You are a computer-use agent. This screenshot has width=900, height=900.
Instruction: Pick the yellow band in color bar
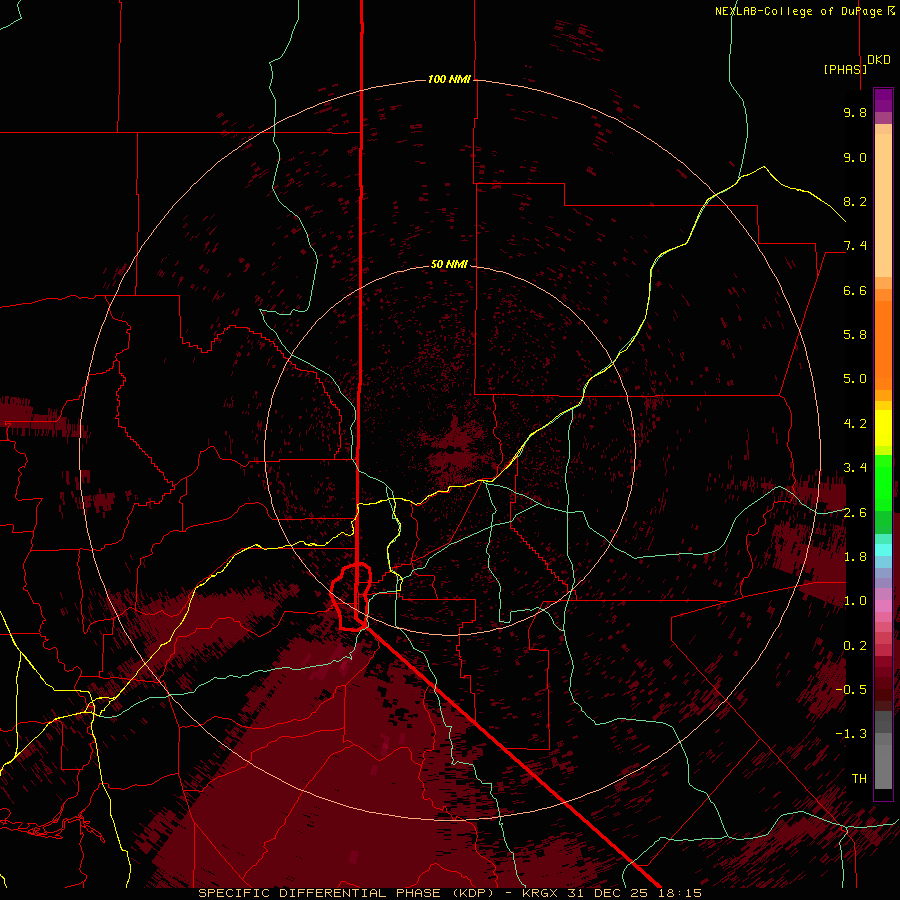(x=883, y=428)
